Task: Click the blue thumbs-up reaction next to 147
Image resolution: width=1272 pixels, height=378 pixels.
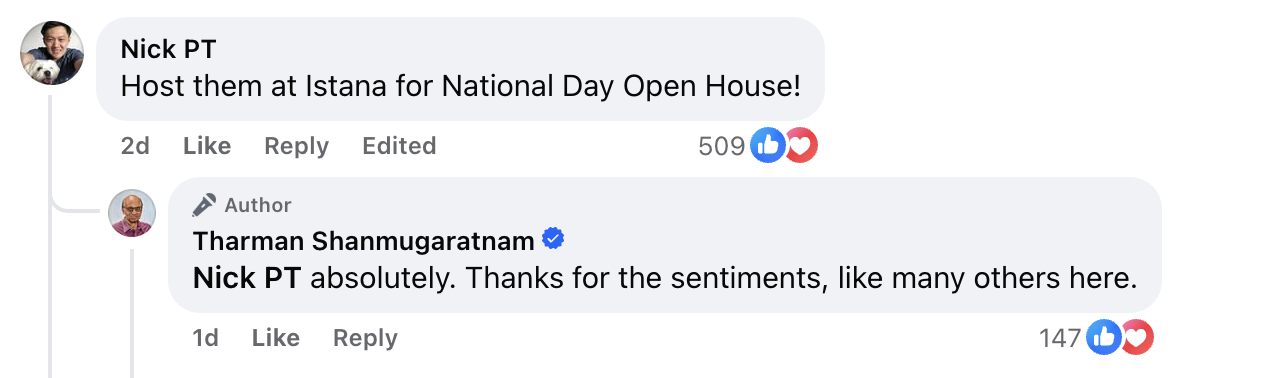Action: click(1104, 338)
